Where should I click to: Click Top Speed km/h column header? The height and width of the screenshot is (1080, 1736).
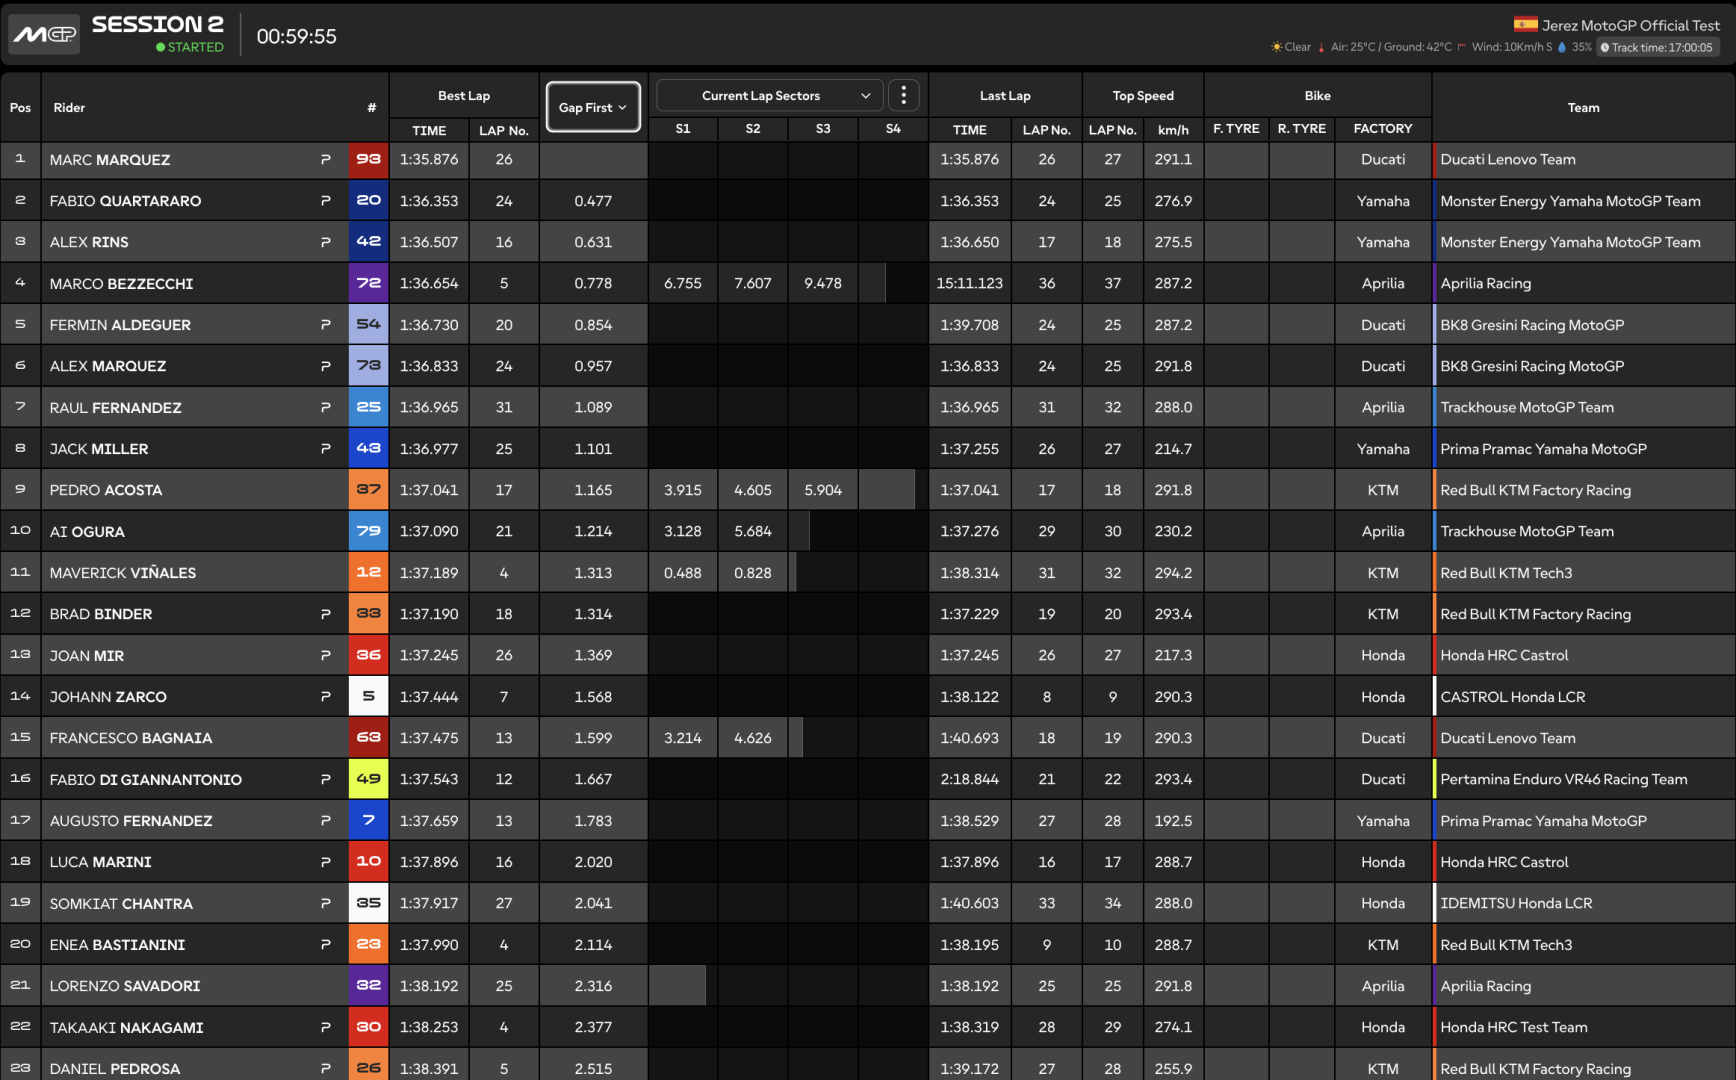coord(1173,130)
